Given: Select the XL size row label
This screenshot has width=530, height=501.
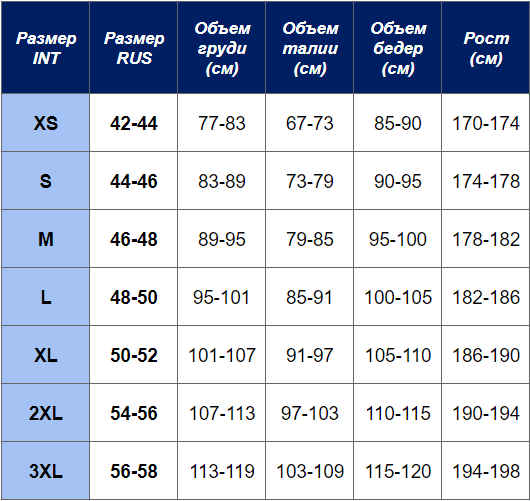Looking at the screenshot, I should click(x=46, y=355).
